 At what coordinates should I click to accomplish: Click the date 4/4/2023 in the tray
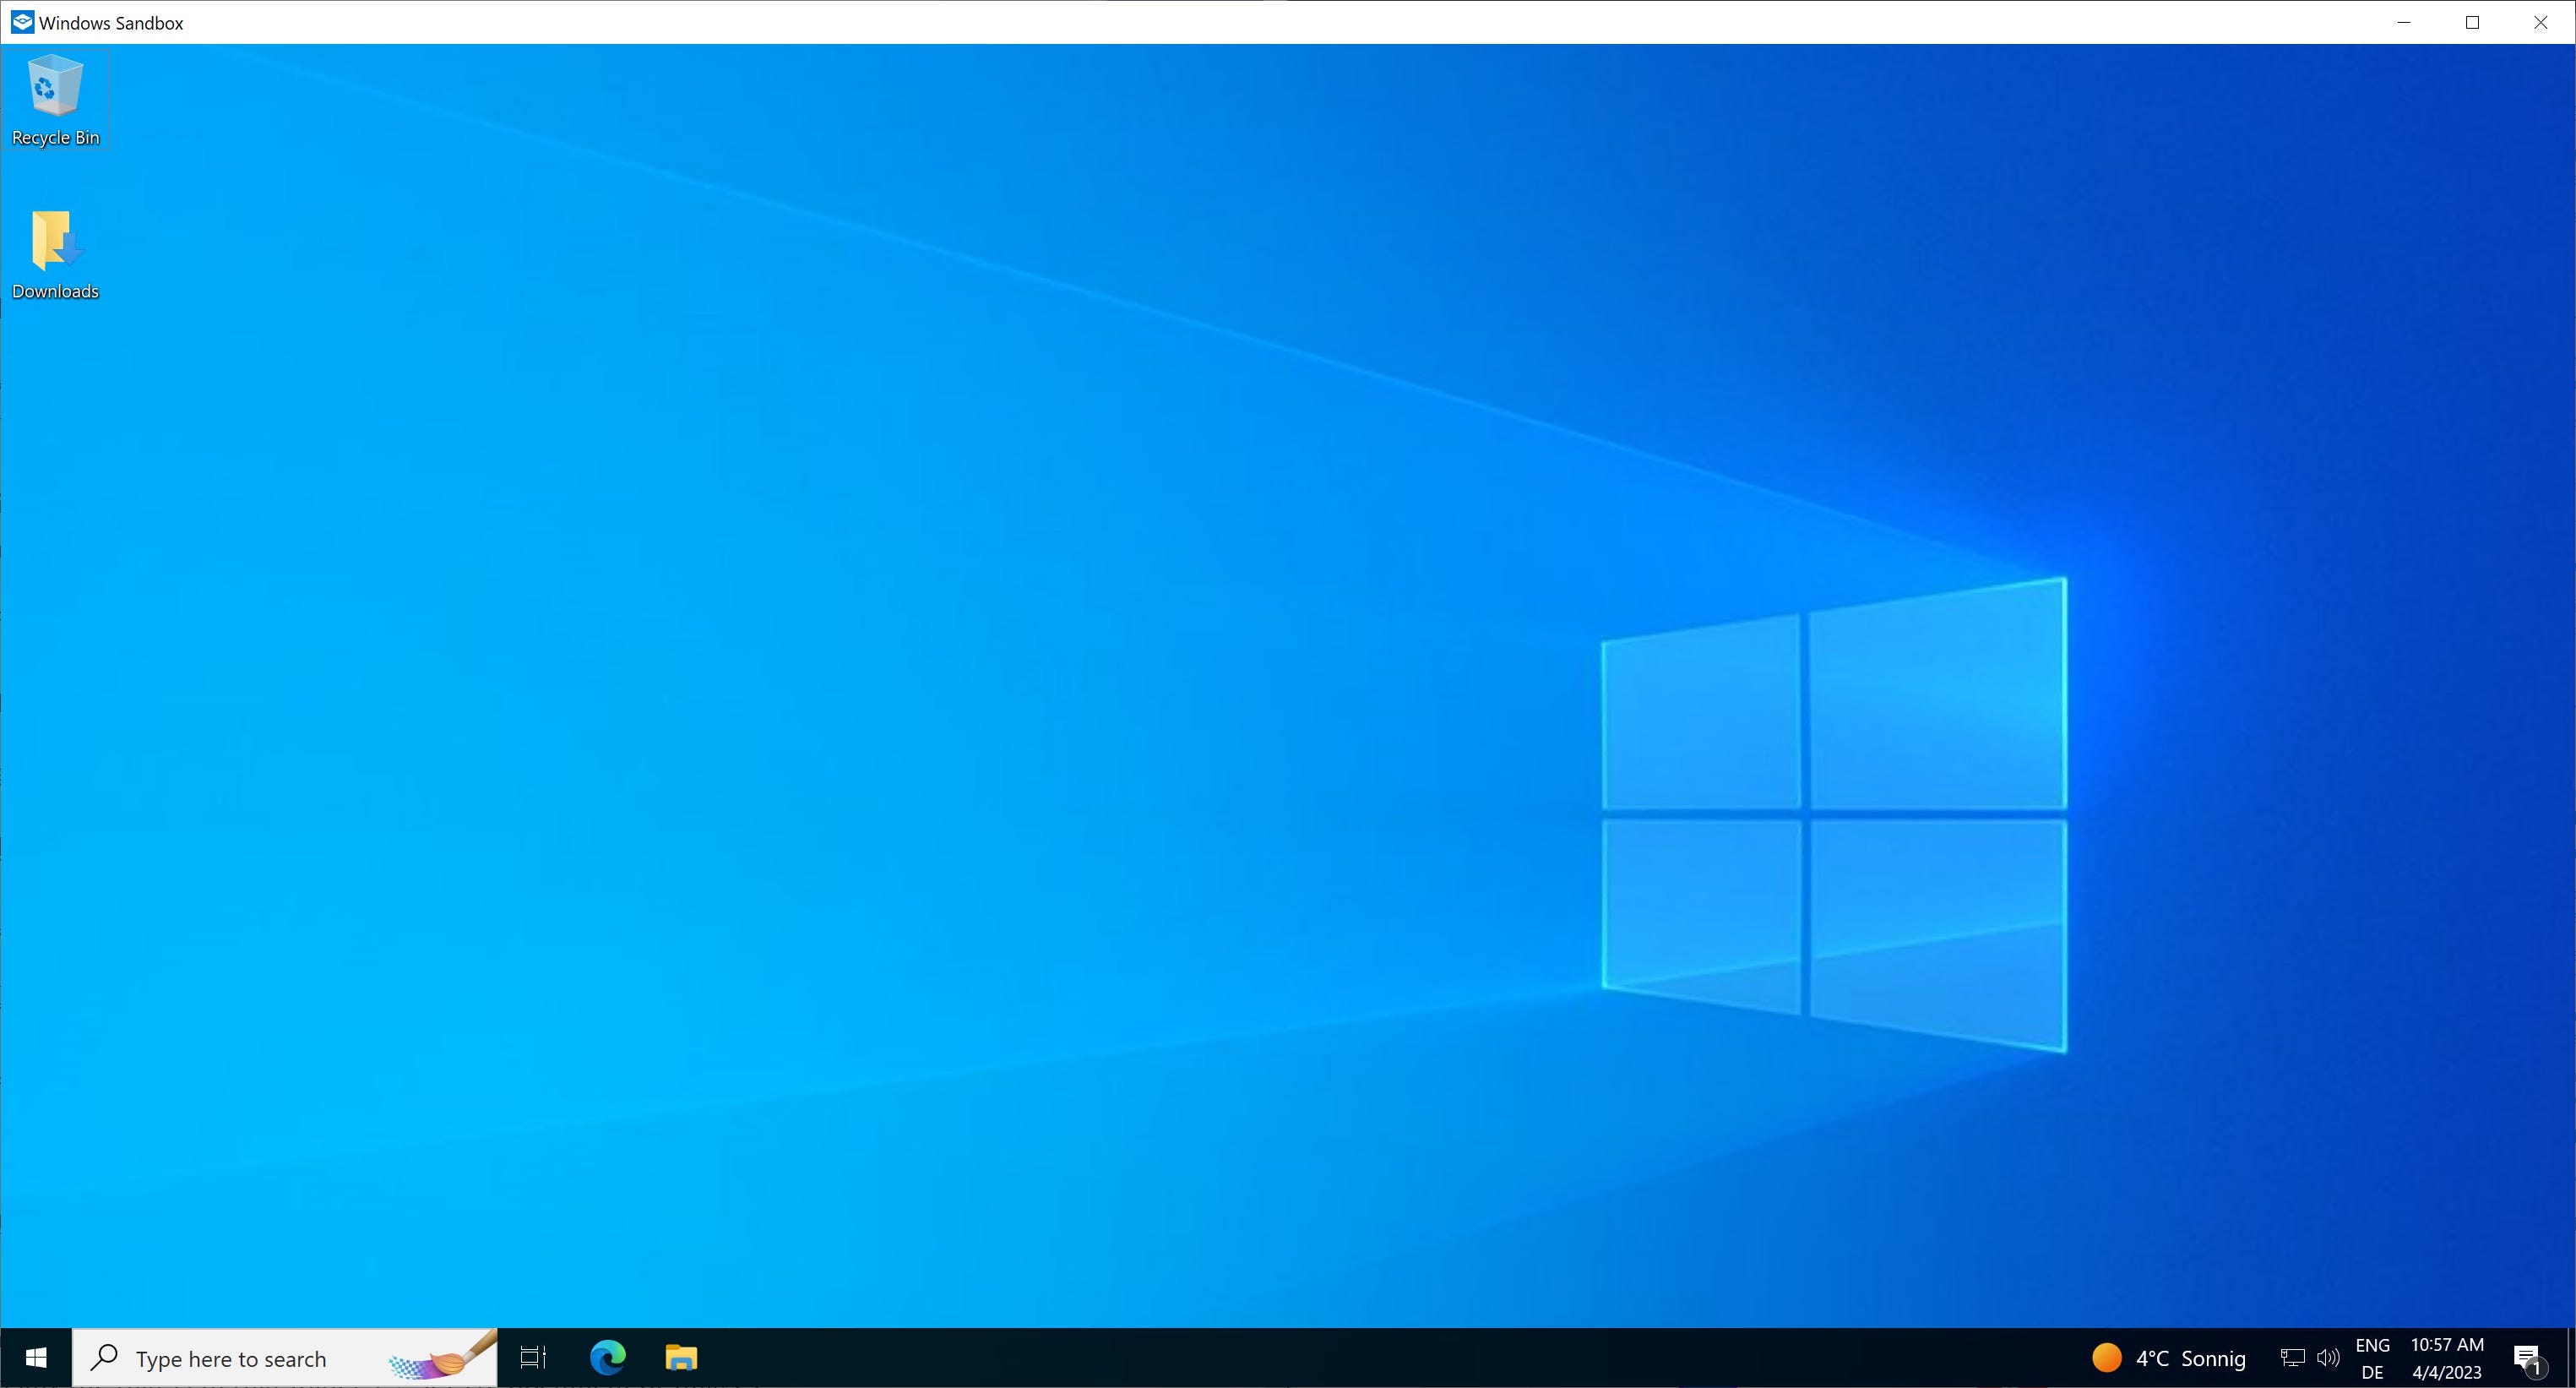click(x=2447, y=1372)
